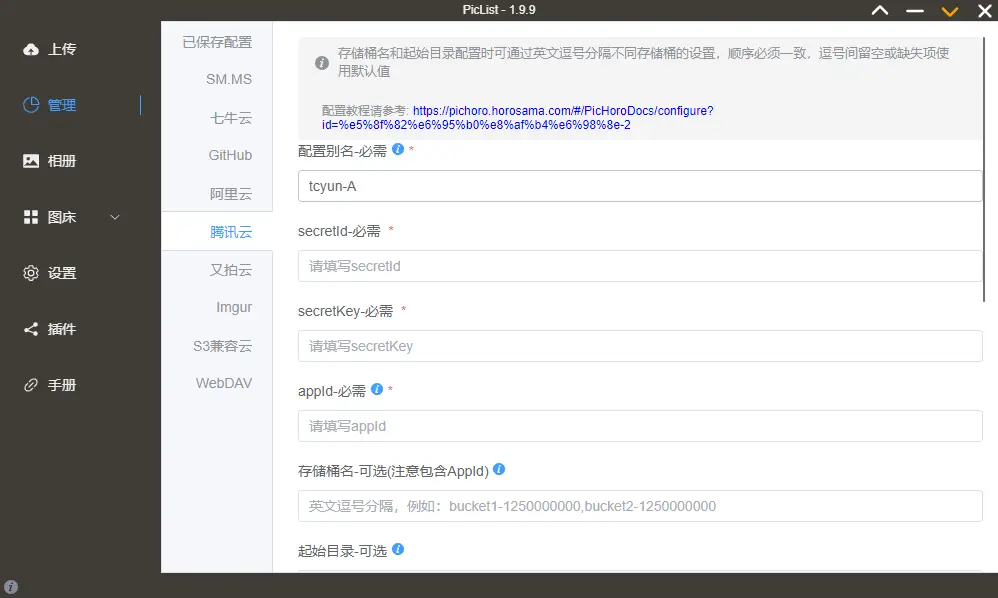Focus the secretId input field
This screenshot has height=598, width=998.
[x=640, y=266]
